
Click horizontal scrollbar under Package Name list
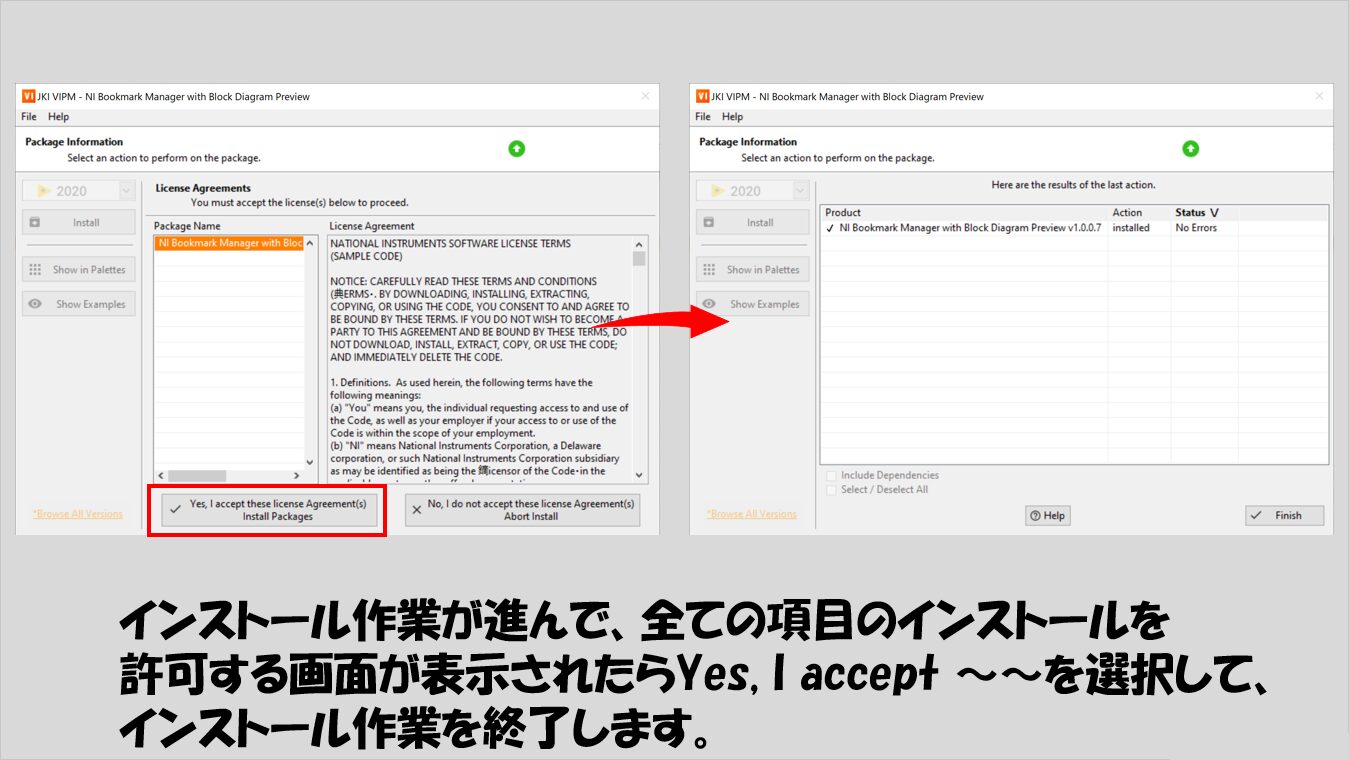click(228, 476)
